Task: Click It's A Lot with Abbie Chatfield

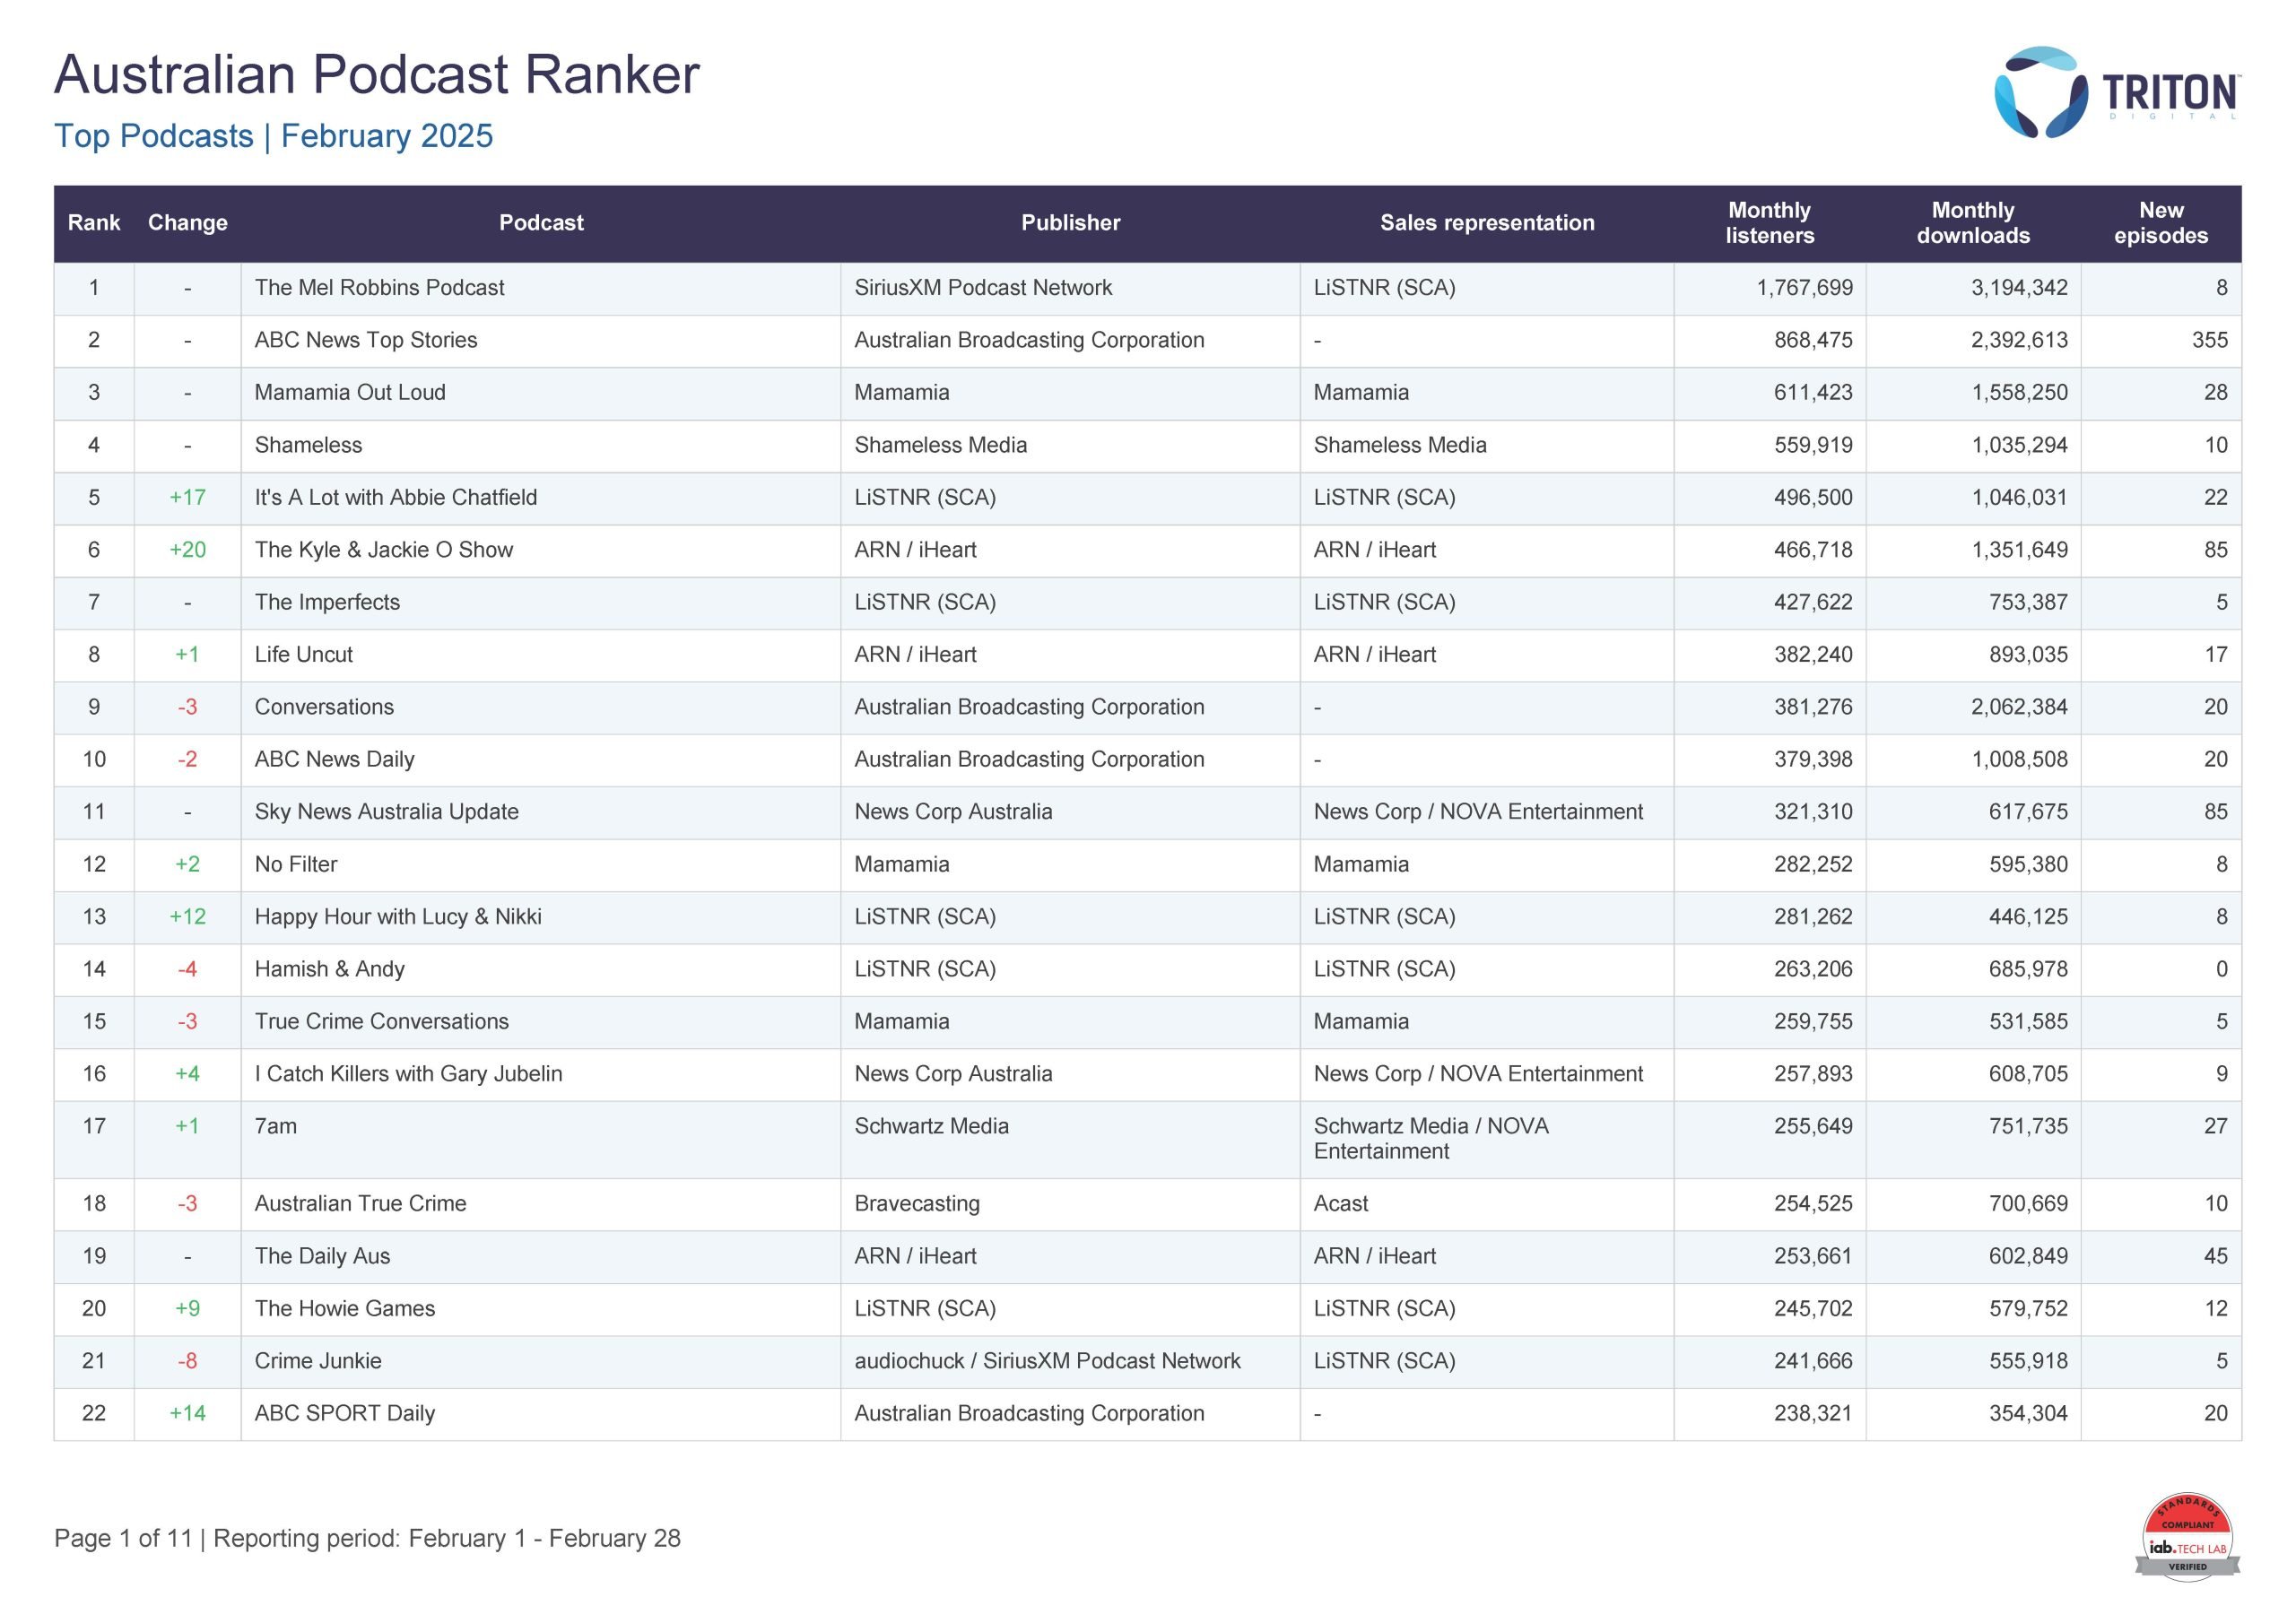Action: pos(396,498)
